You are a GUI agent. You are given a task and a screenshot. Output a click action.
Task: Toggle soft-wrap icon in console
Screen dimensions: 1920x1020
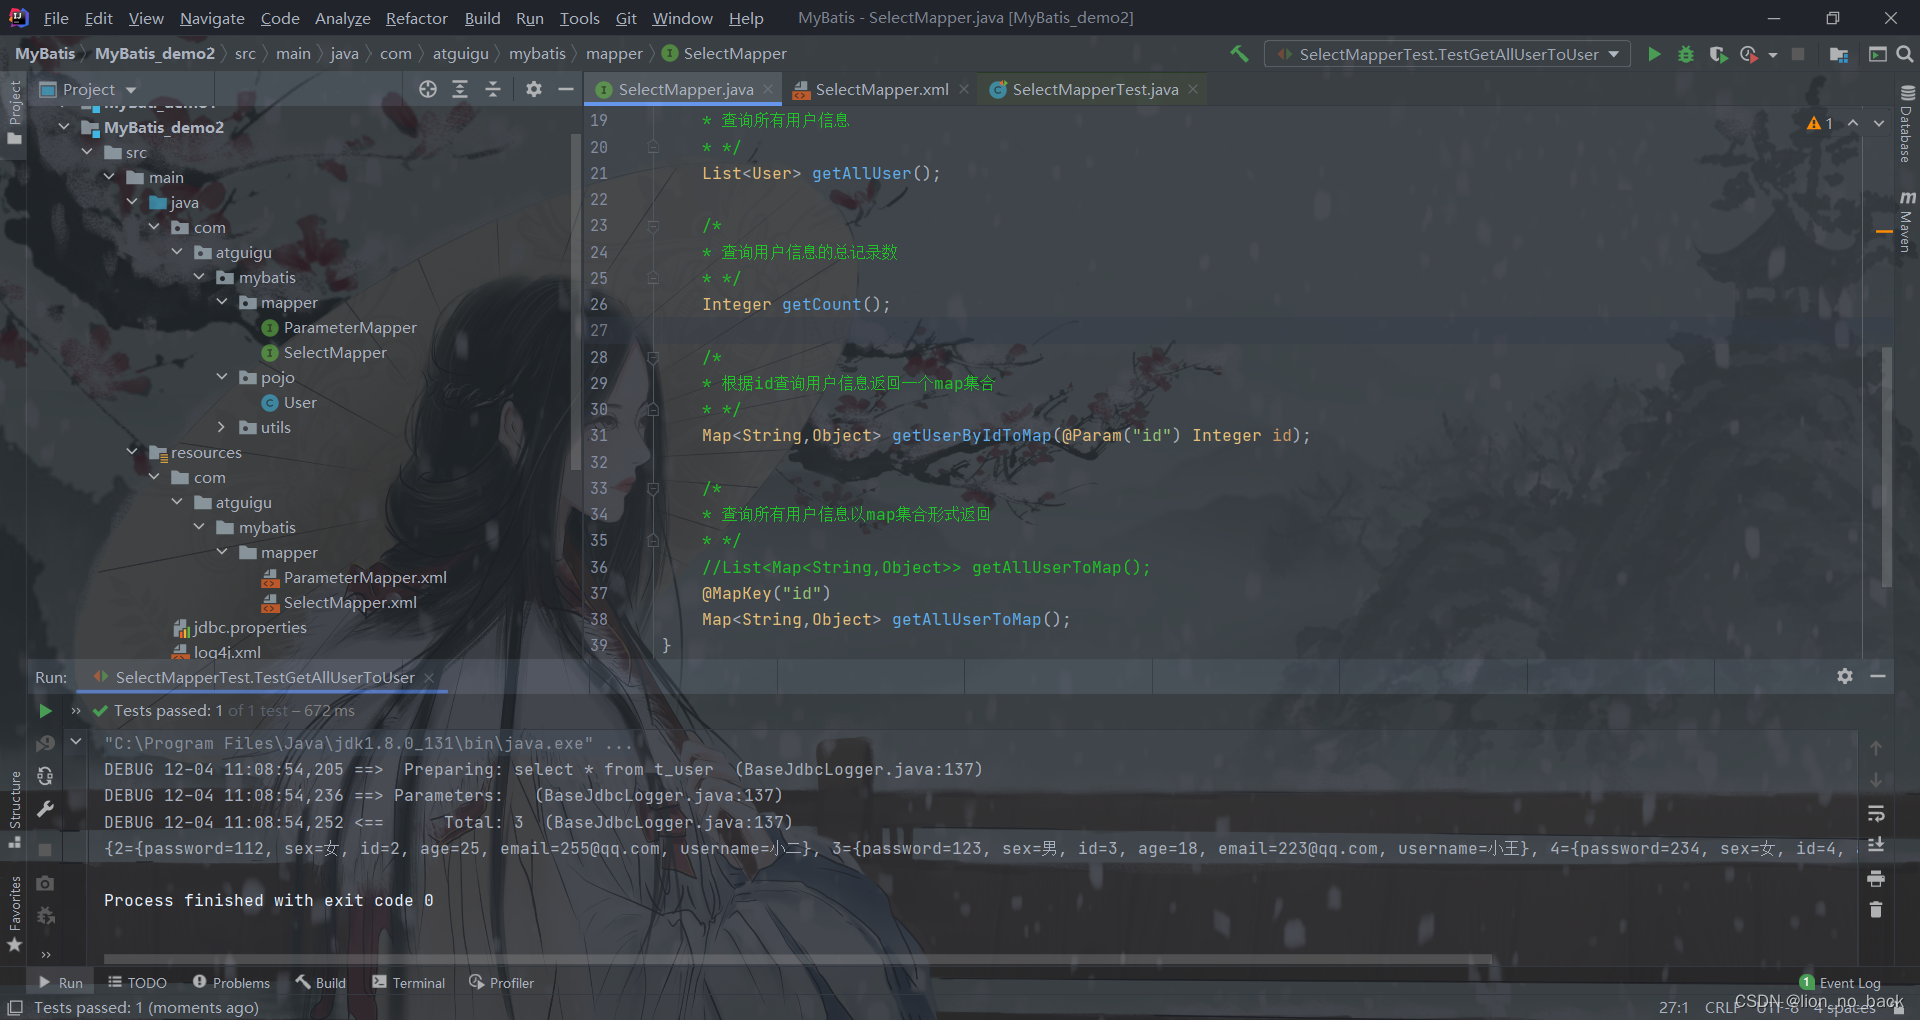(x=1876, y=813)
